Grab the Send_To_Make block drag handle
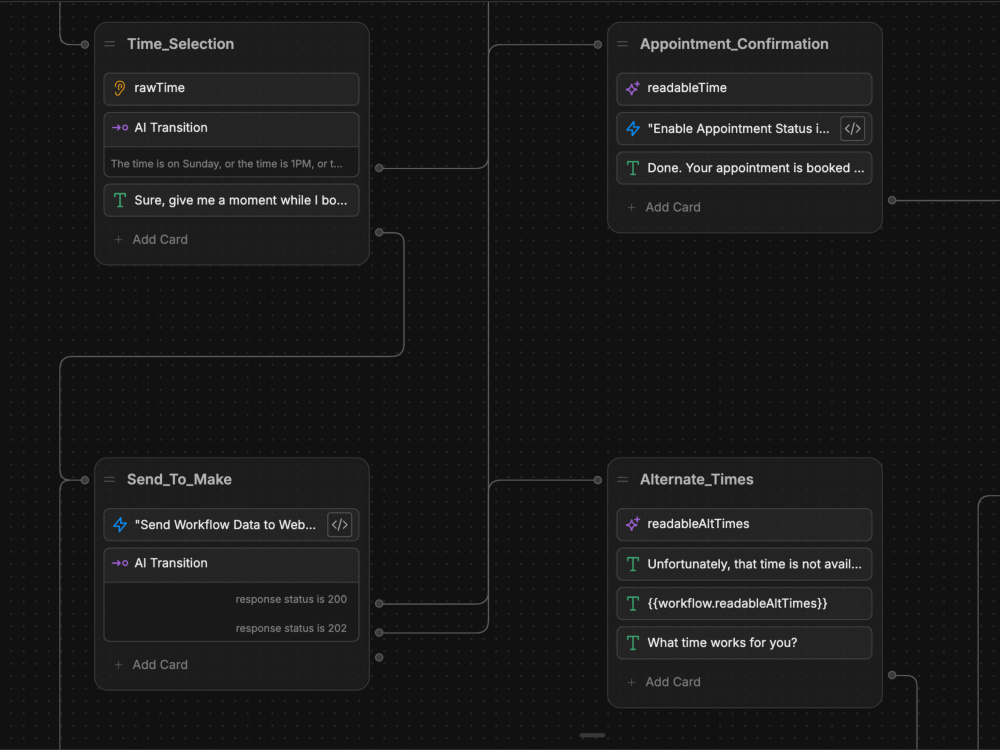1000x750 pixels. (110, 480)
